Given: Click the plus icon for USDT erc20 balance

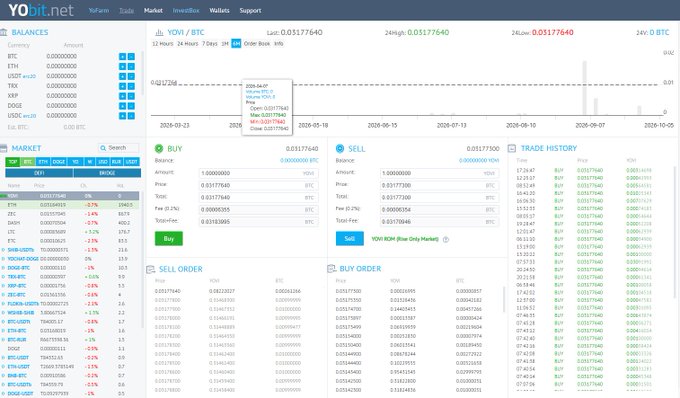Looking at the screenshot, I should coord(122,76).
